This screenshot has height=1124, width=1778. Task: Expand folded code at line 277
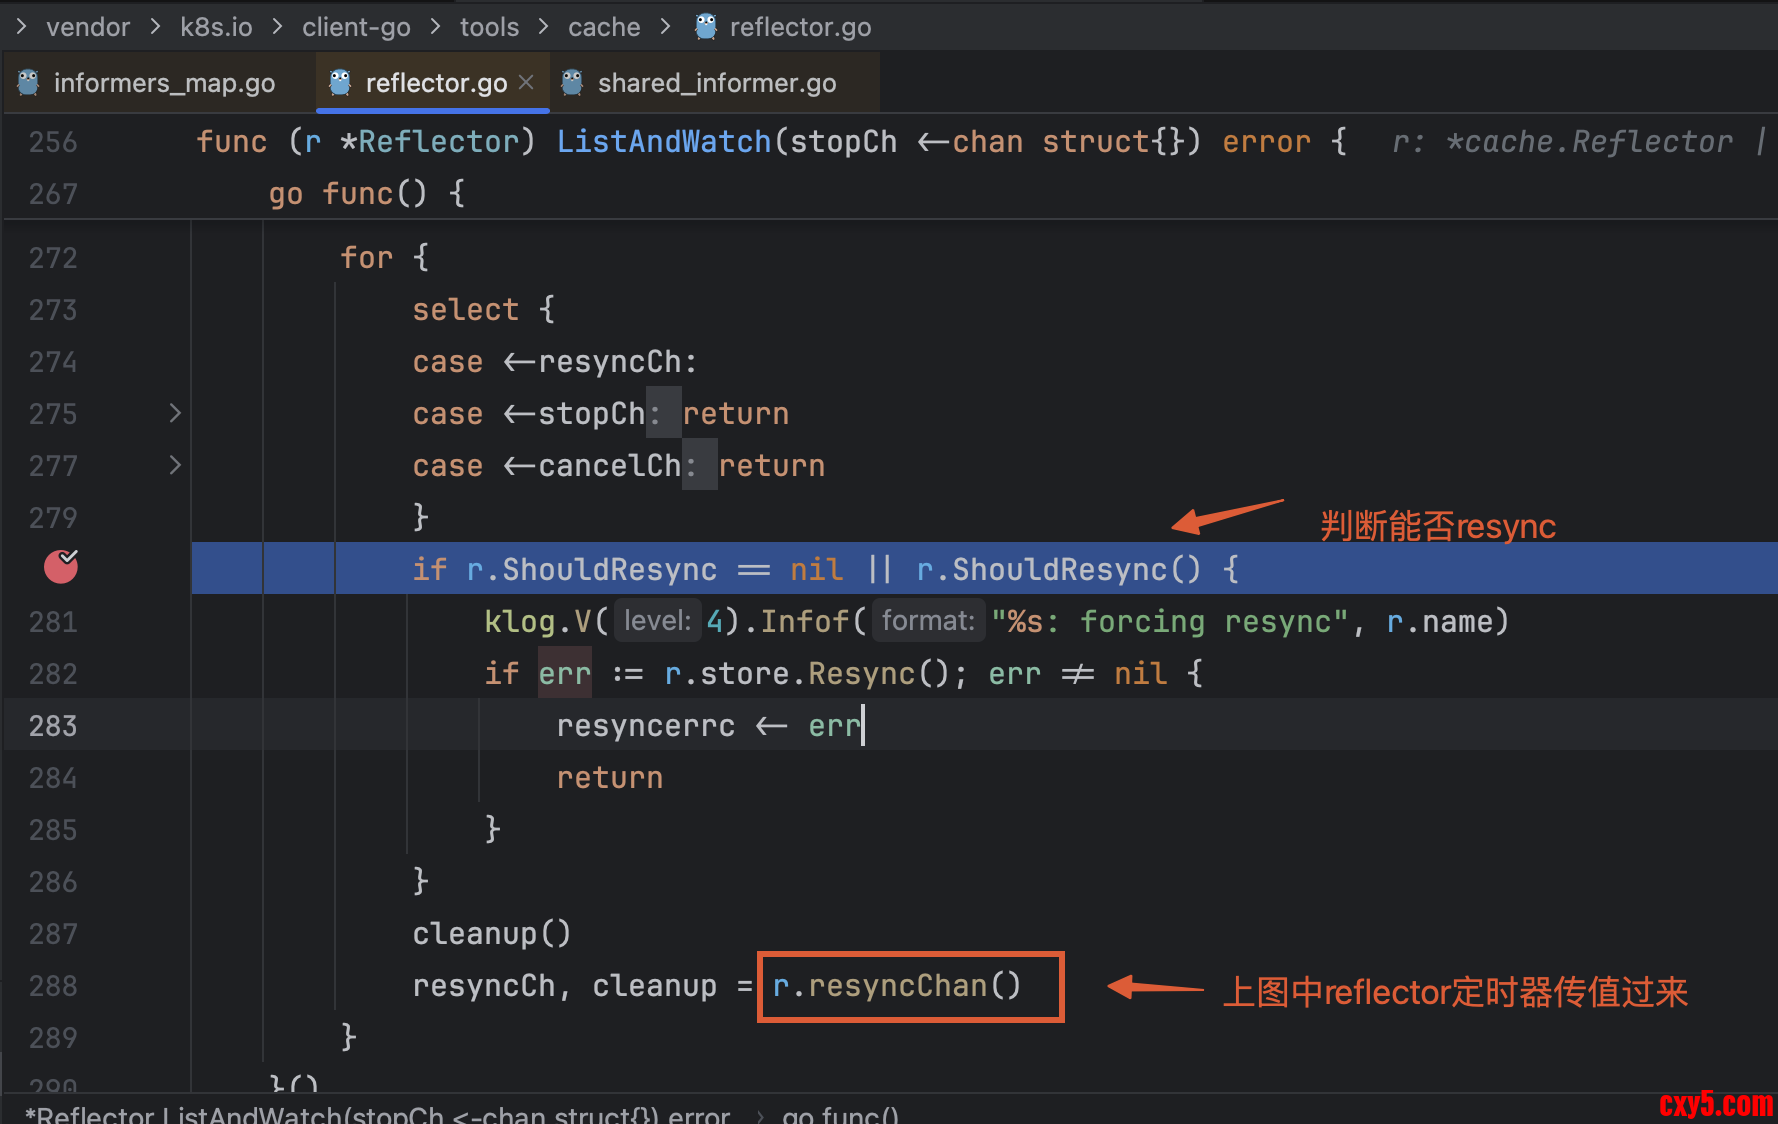(175, 465)
